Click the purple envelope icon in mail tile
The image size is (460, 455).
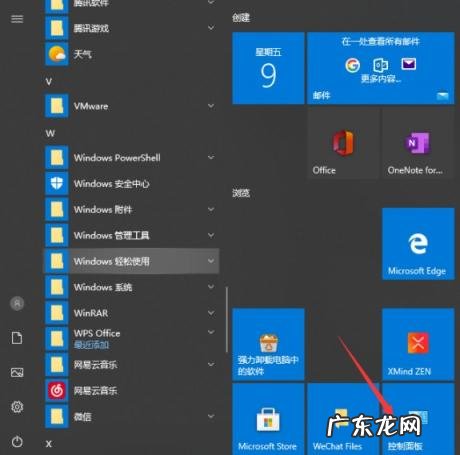(409, 64)
